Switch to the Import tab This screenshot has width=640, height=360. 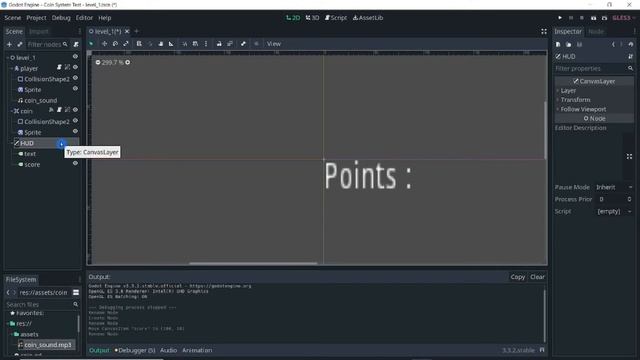(39, 31)
